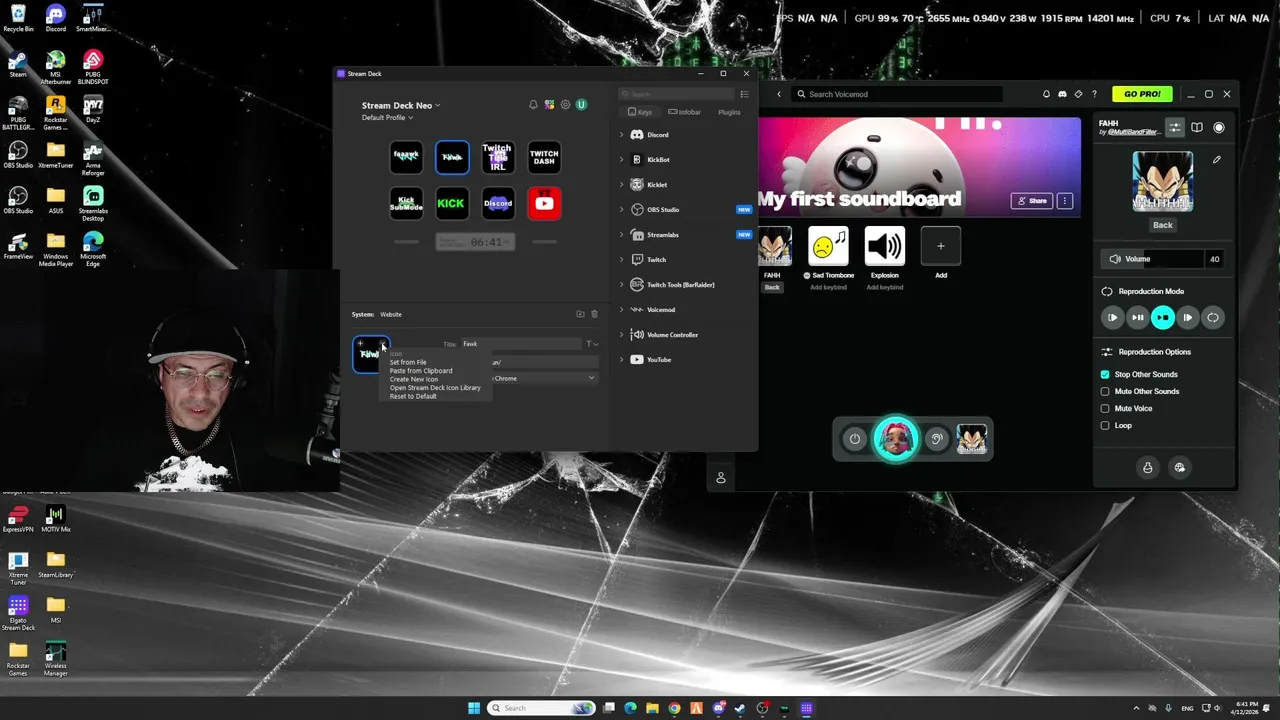The image size is (1280, 720).
Task: Open Stream Deck user profile avatar
Action: [x=581, y=105]
